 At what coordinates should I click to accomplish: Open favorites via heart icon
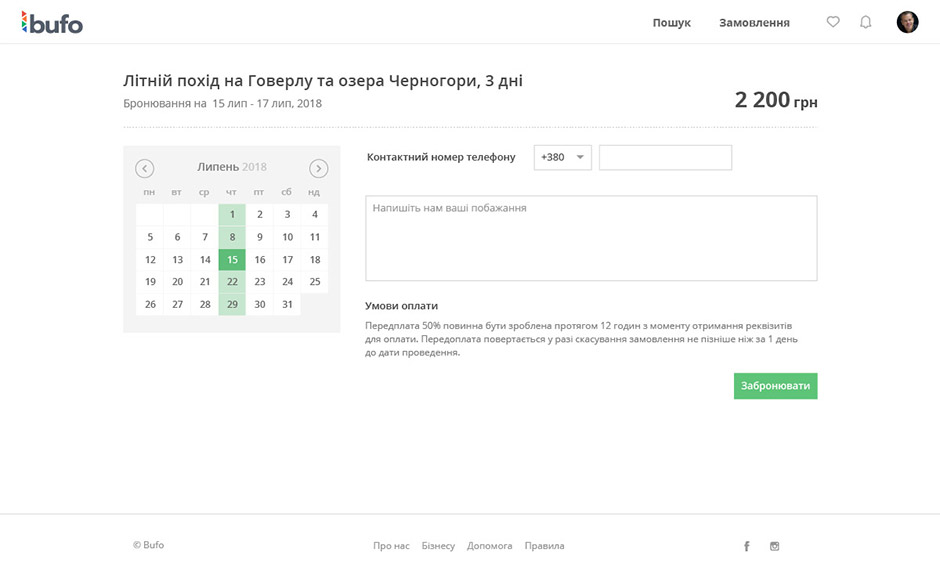(x=833, y=22)
